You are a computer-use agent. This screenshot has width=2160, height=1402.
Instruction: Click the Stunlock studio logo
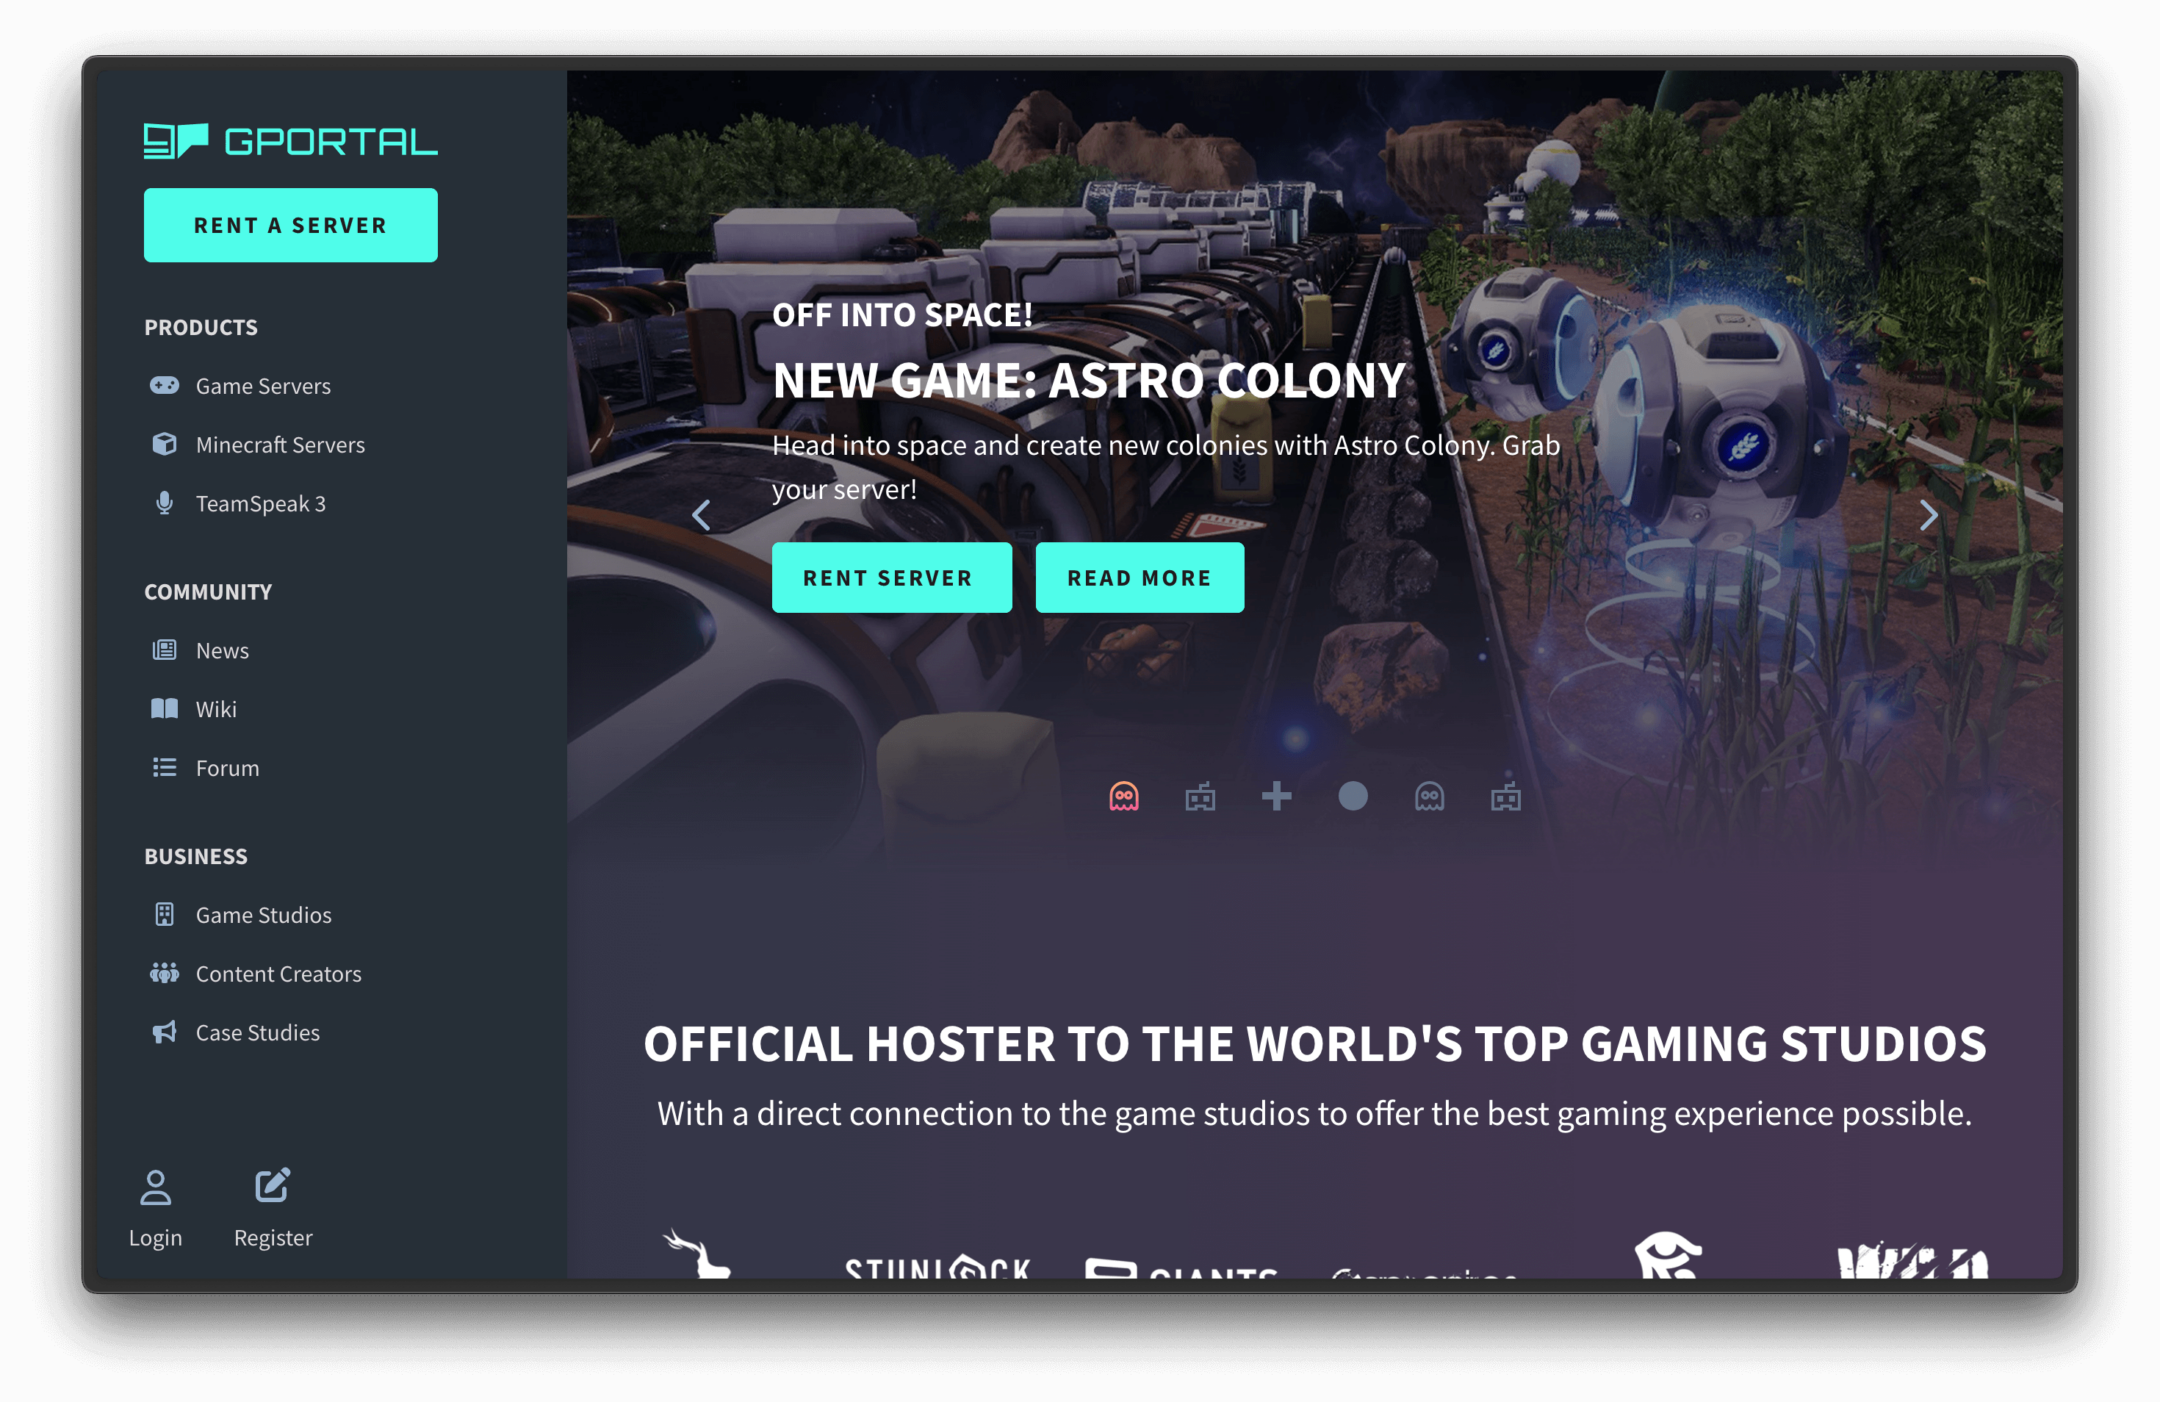tap(937, 1266)
